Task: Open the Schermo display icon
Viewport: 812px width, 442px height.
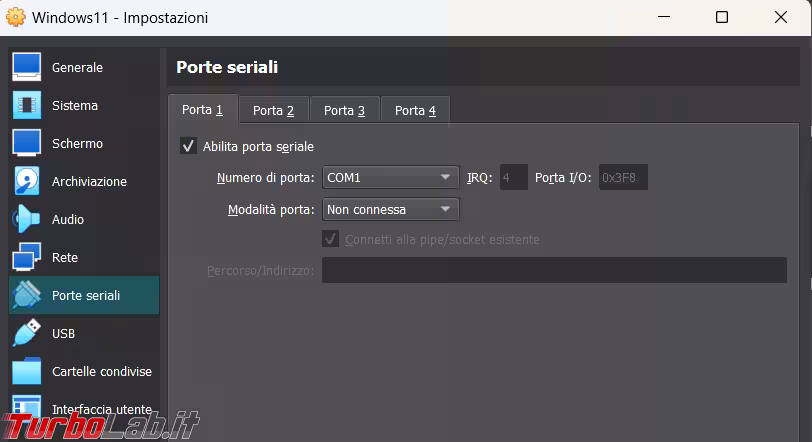Action: [x=27, y=143]
